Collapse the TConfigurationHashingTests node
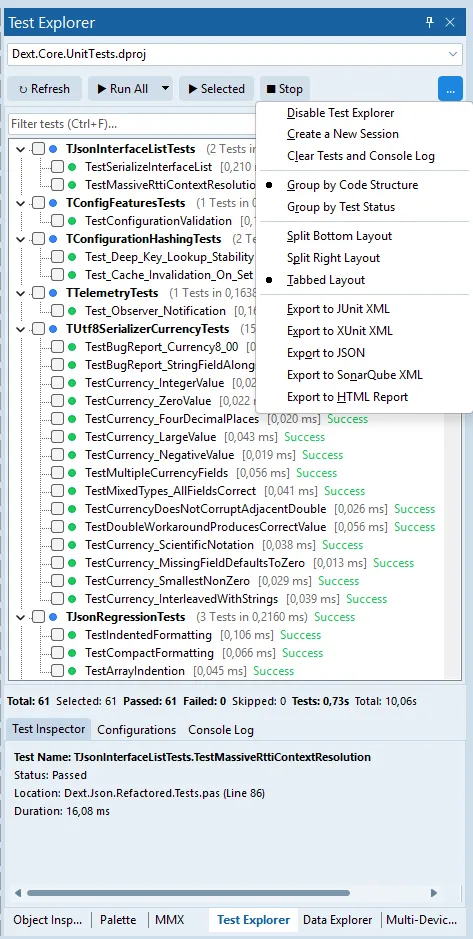Screen dimensions: 473x939 pyautogui.click(x=21, y=239)
